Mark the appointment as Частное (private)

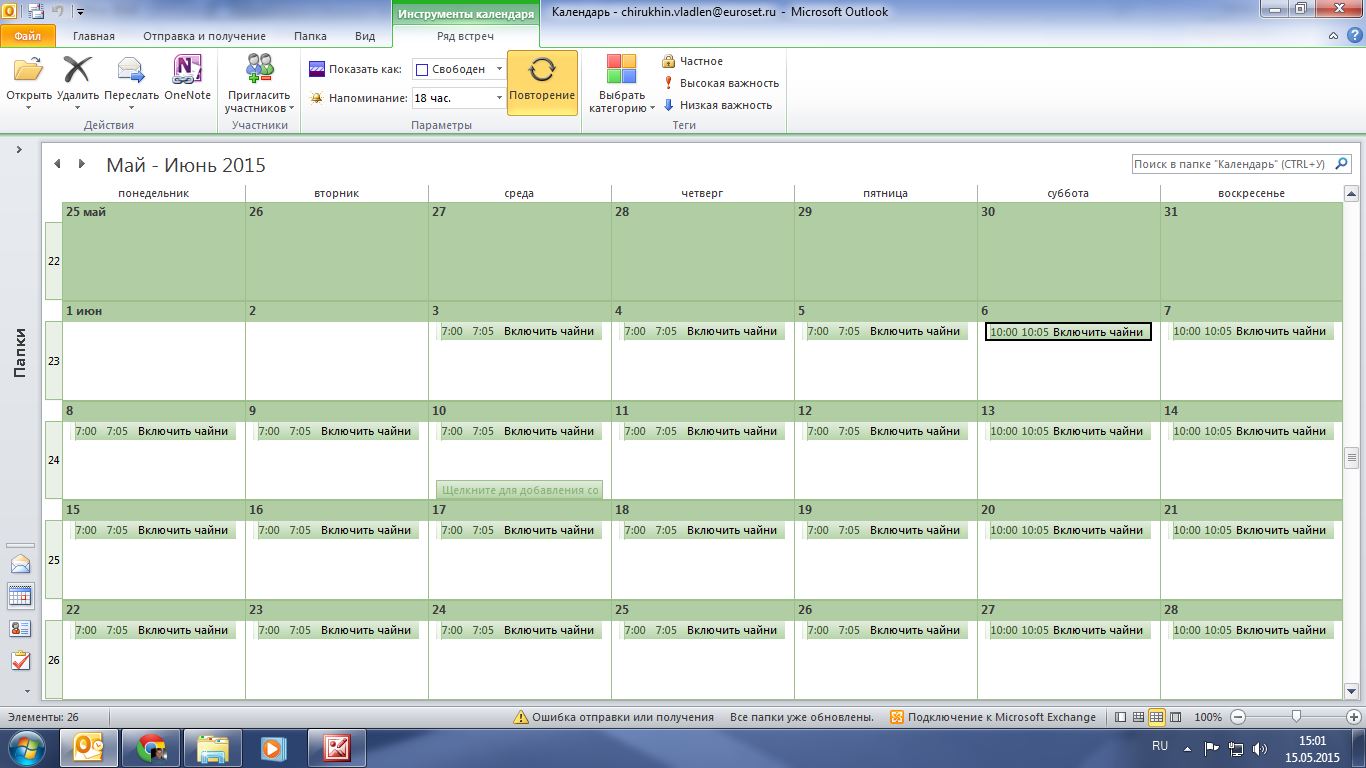pyautogui.click(x=692, y=61)
